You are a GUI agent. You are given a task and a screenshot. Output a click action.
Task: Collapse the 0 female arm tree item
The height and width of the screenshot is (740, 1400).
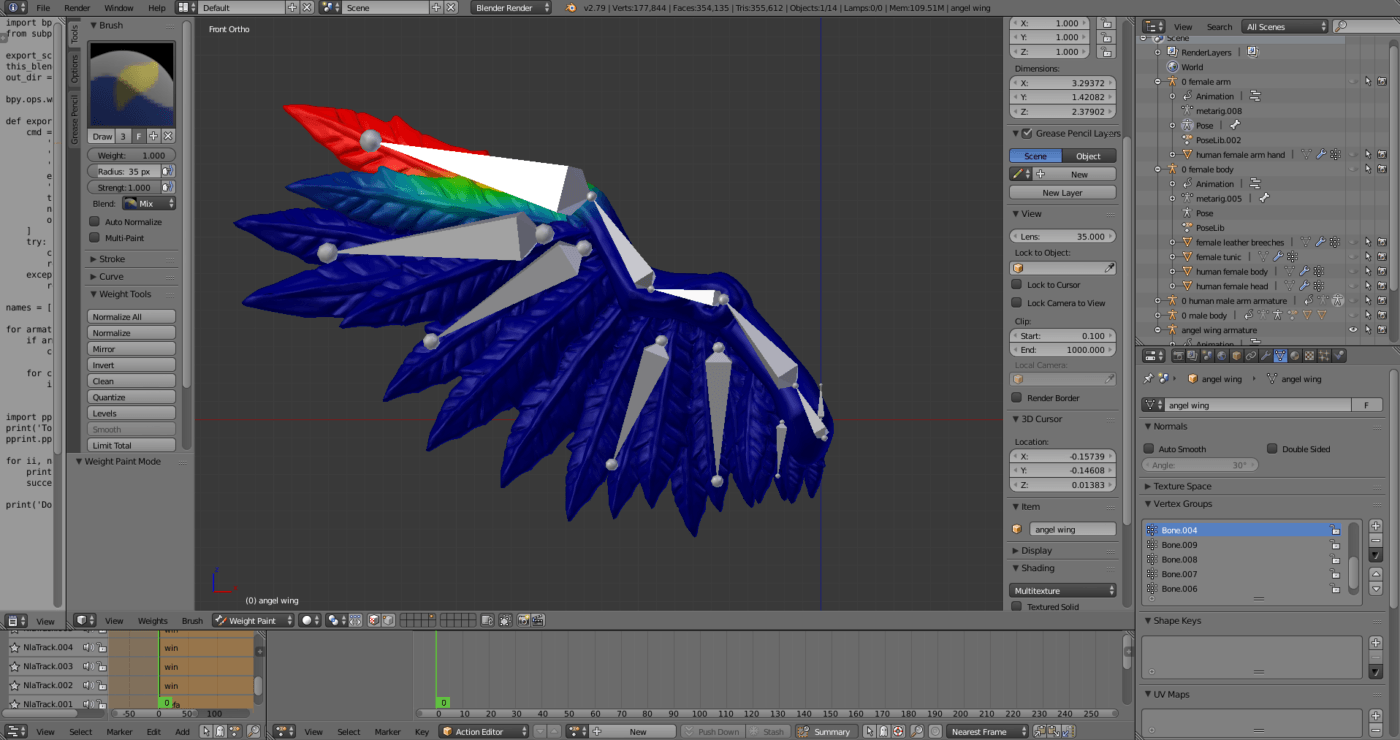(1158, 82)
